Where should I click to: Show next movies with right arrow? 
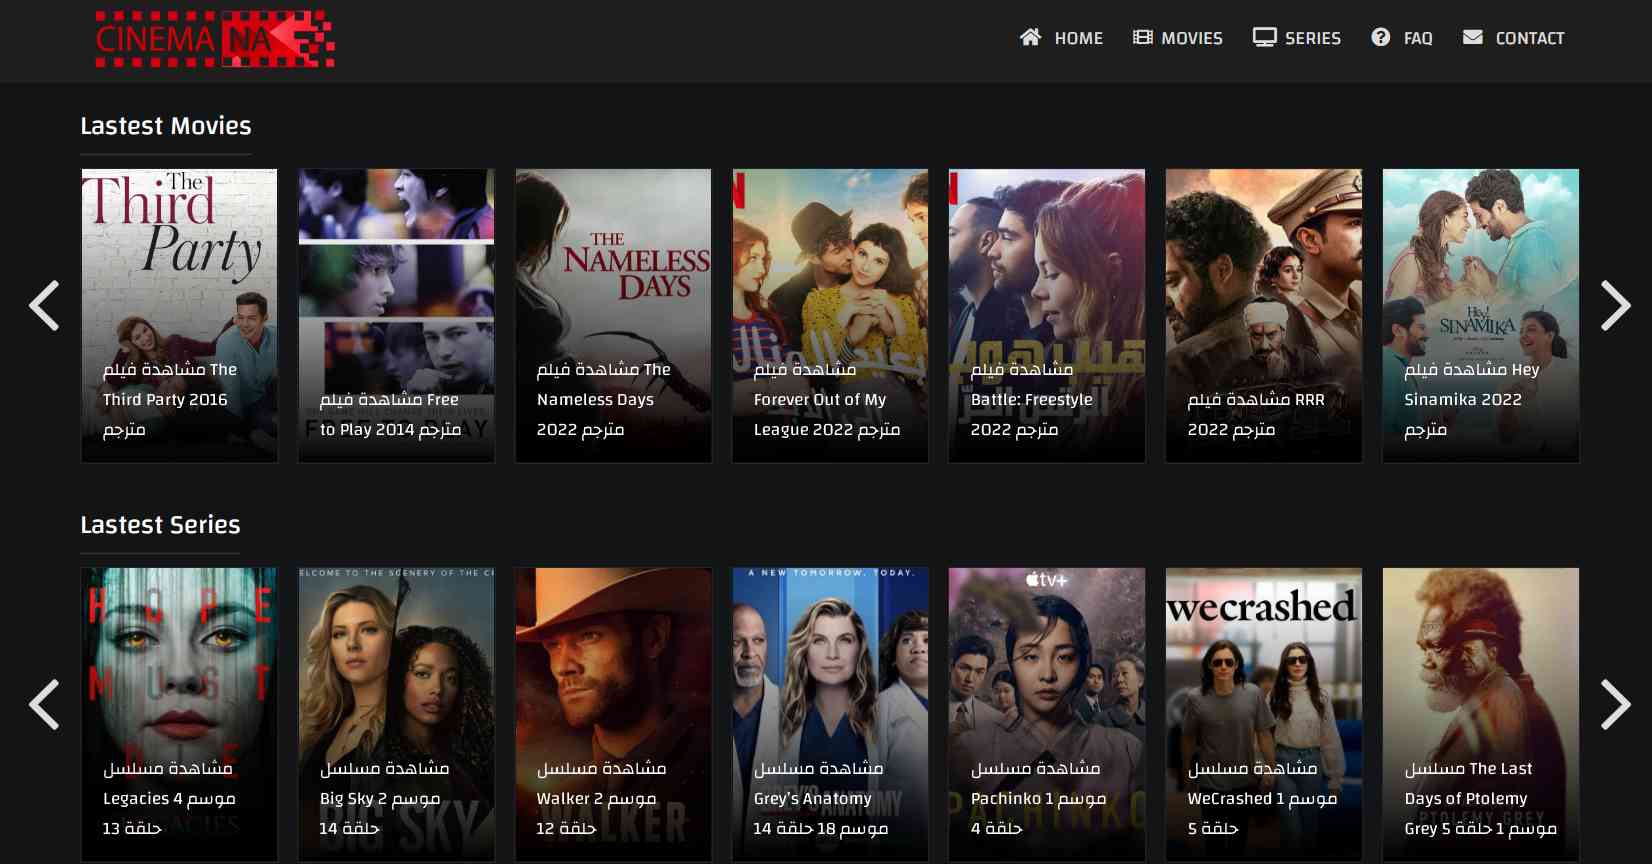point(1615,306)
